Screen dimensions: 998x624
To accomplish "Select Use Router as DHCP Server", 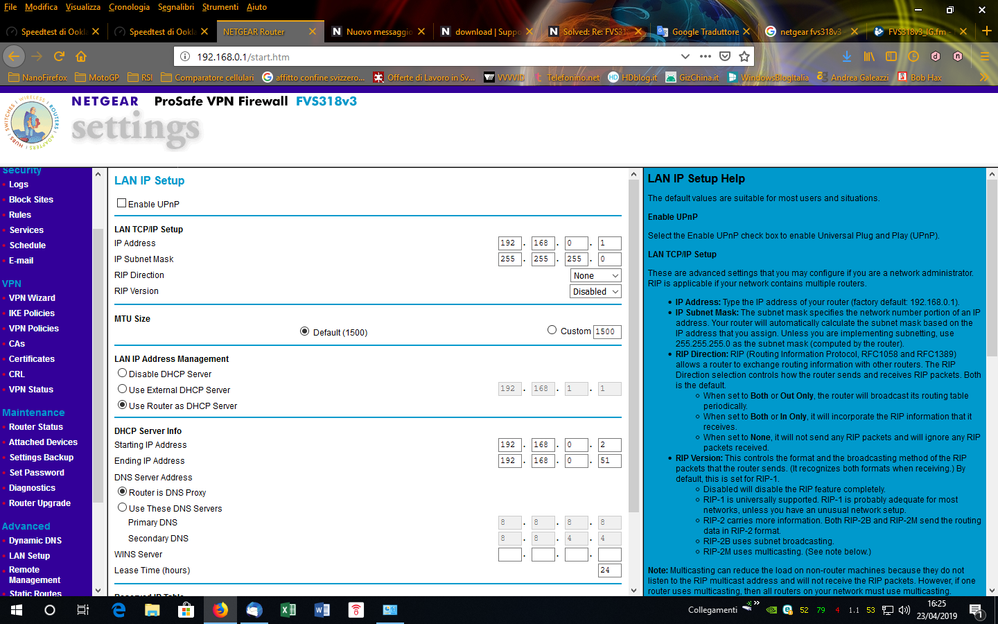I will [121, 405].
